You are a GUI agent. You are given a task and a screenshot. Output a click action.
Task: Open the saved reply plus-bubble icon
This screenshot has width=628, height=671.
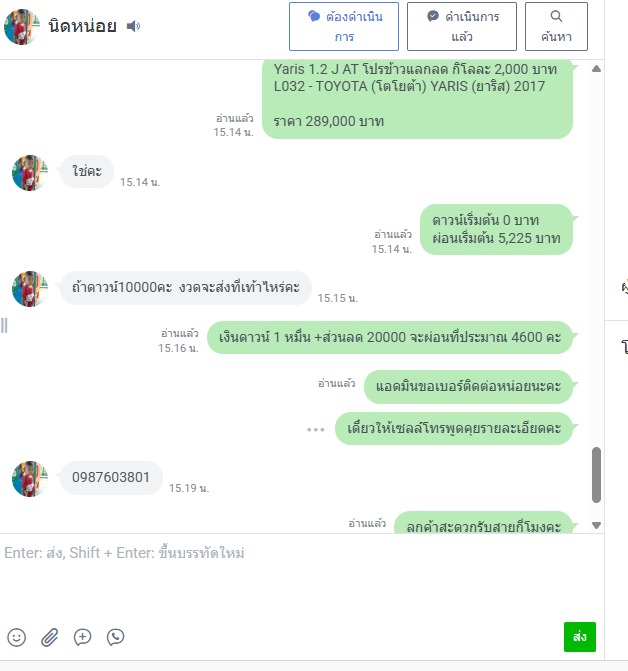click(x=83, y=637)
